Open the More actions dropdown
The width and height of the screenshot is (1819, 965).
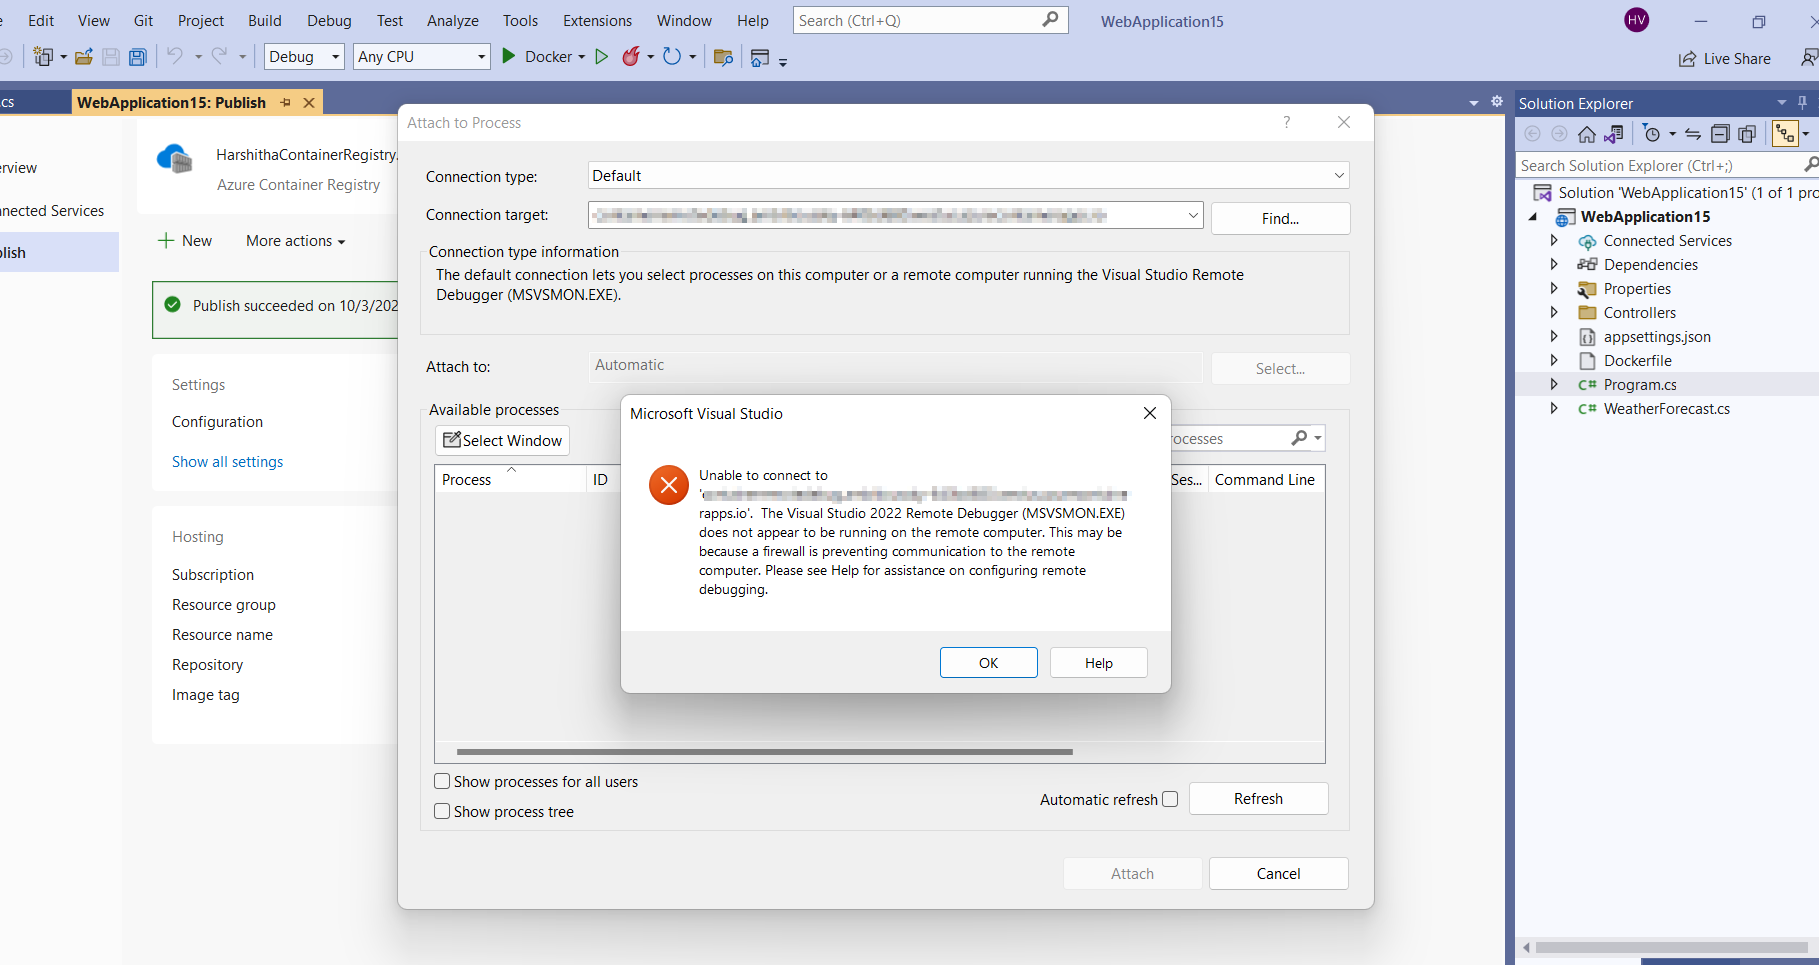[295, 241]
